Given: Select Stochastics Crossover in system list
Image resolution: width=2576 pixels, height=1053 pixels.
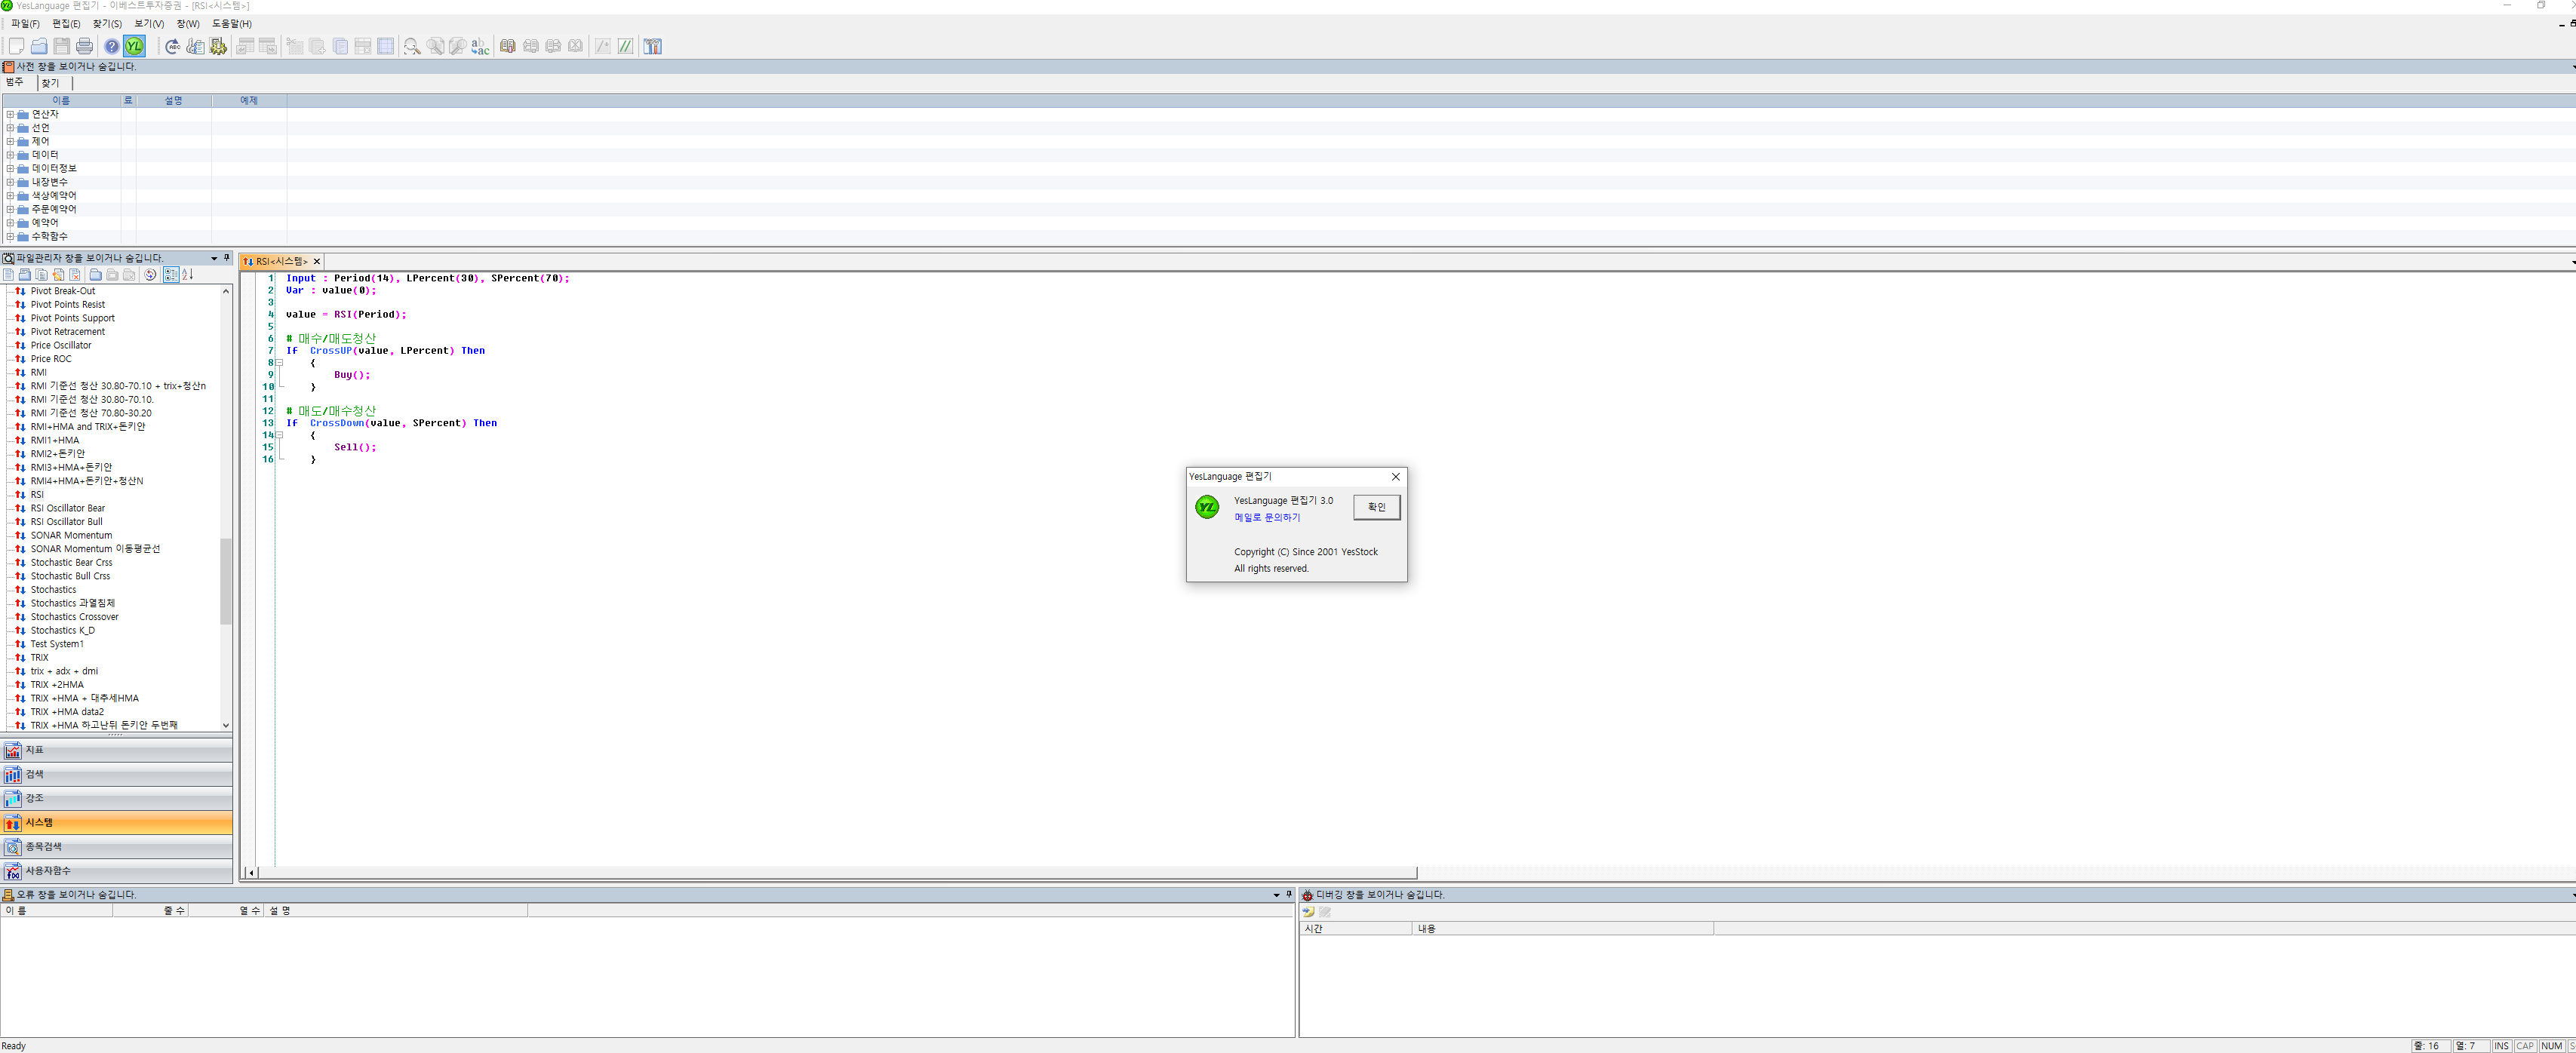Looking at the screenshot, I should pyautogui.click(x=74, y=617).
